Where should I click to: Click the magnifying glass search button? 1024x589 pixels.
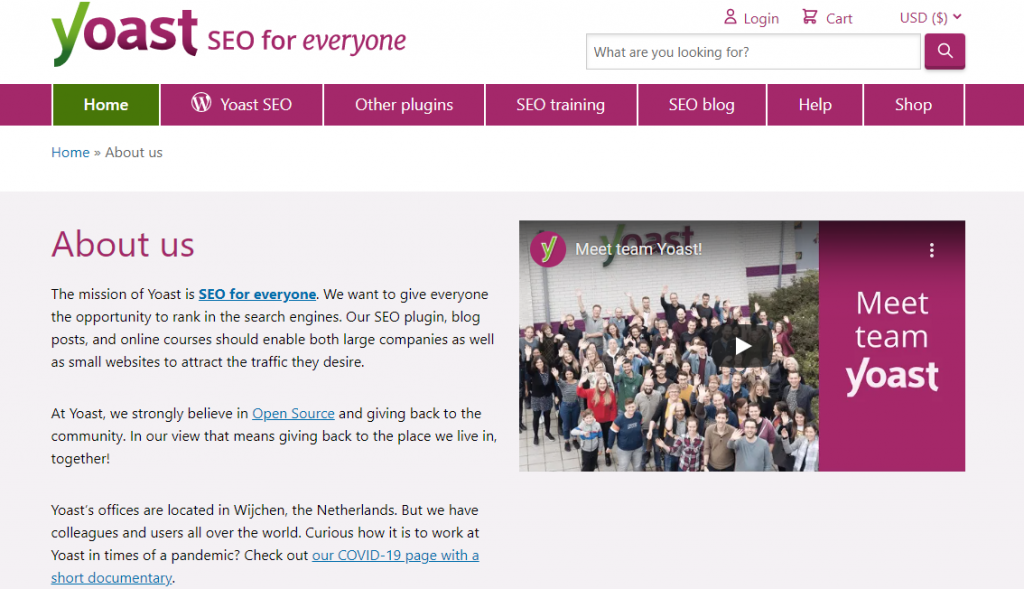(944, 51)
